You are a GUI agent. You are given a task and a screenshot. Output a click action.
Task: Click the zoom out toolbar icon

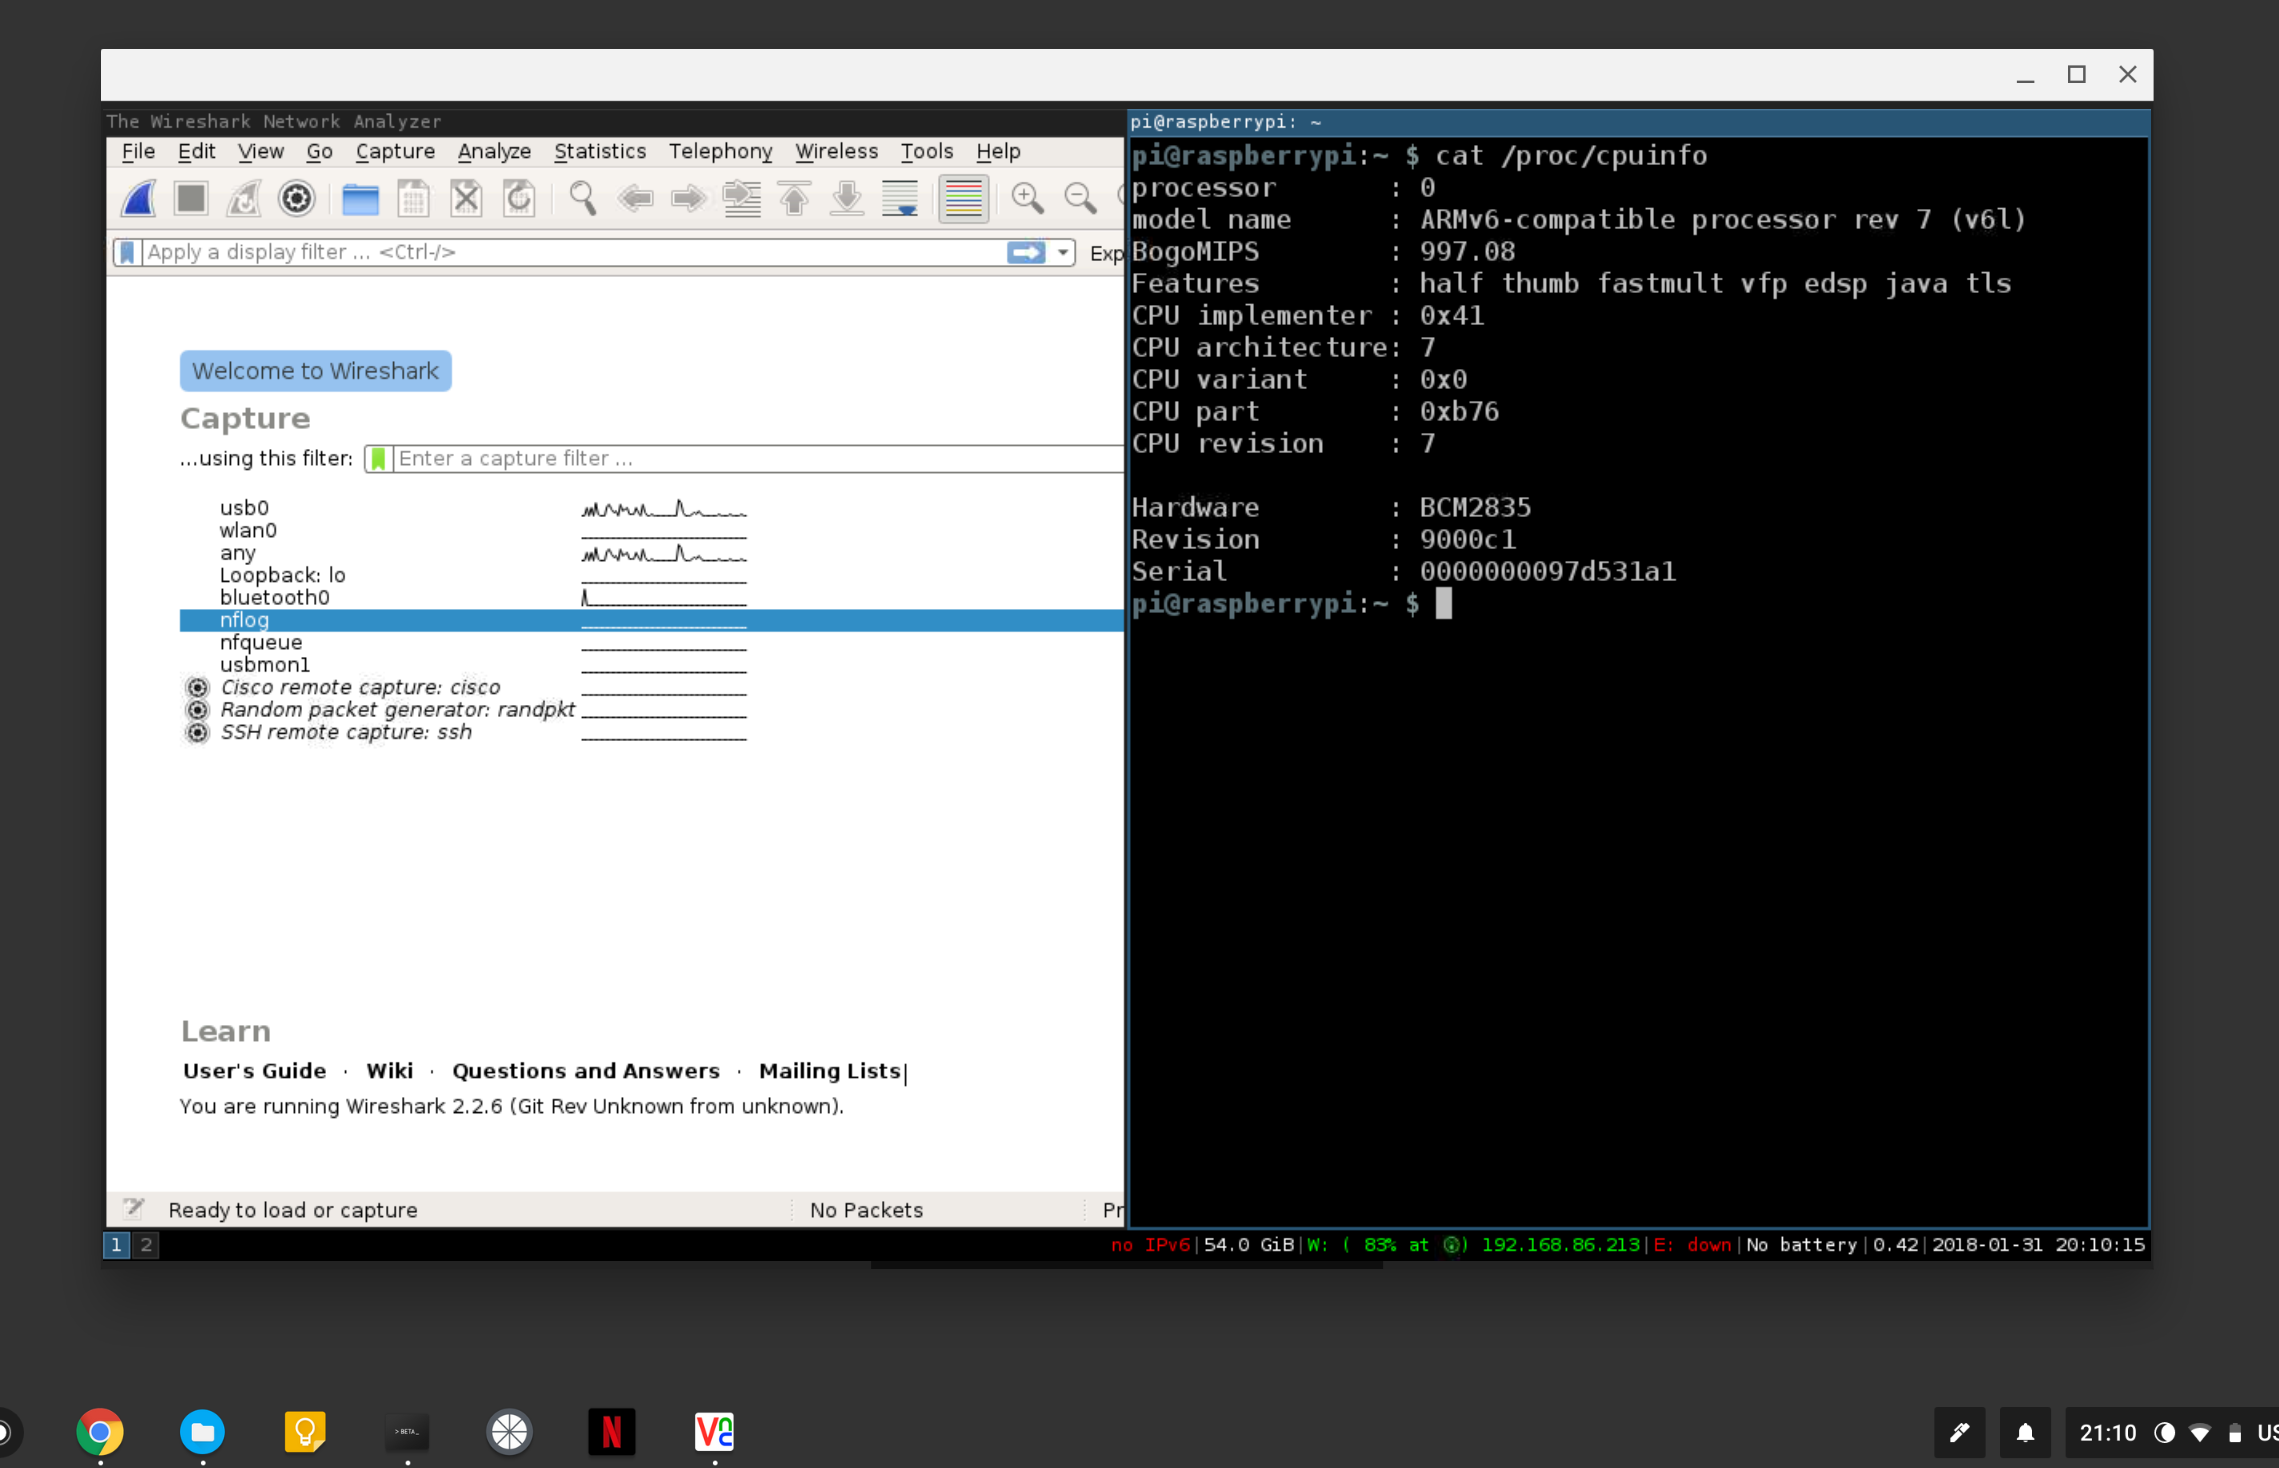1080,199
